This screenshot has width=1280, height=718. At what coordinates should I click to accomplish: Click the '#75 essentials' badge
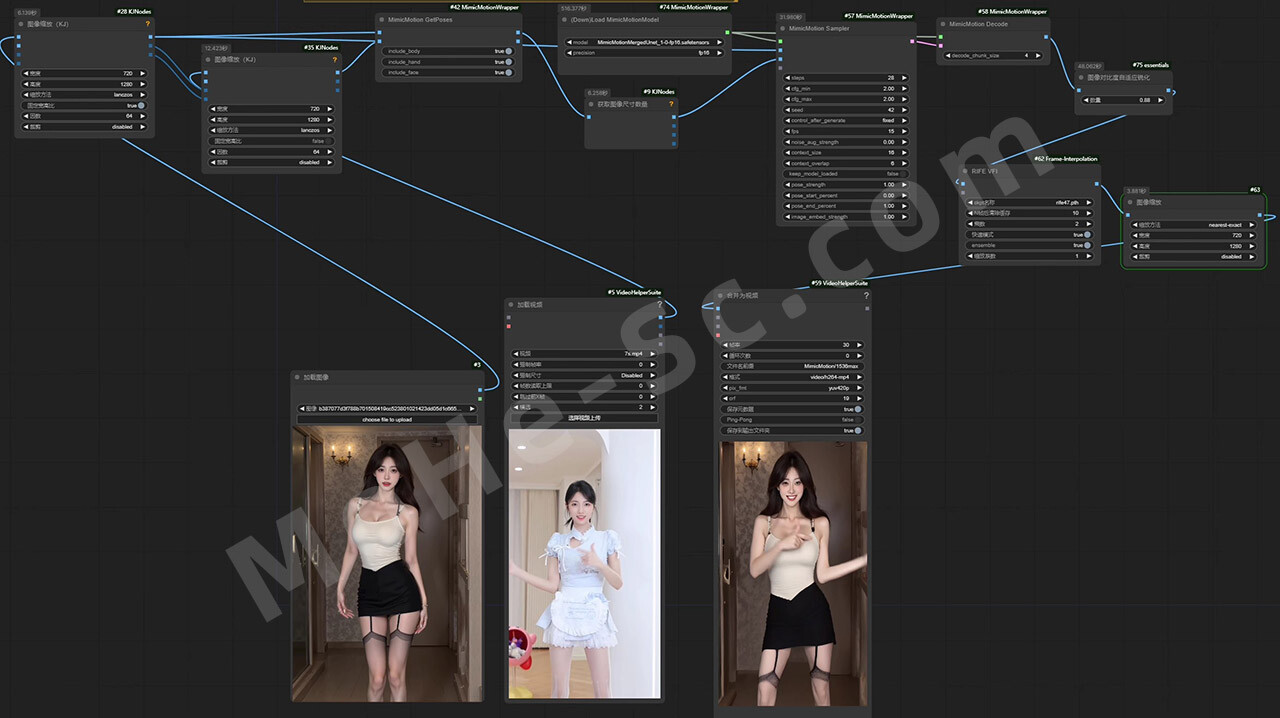tap(1150, 65)
